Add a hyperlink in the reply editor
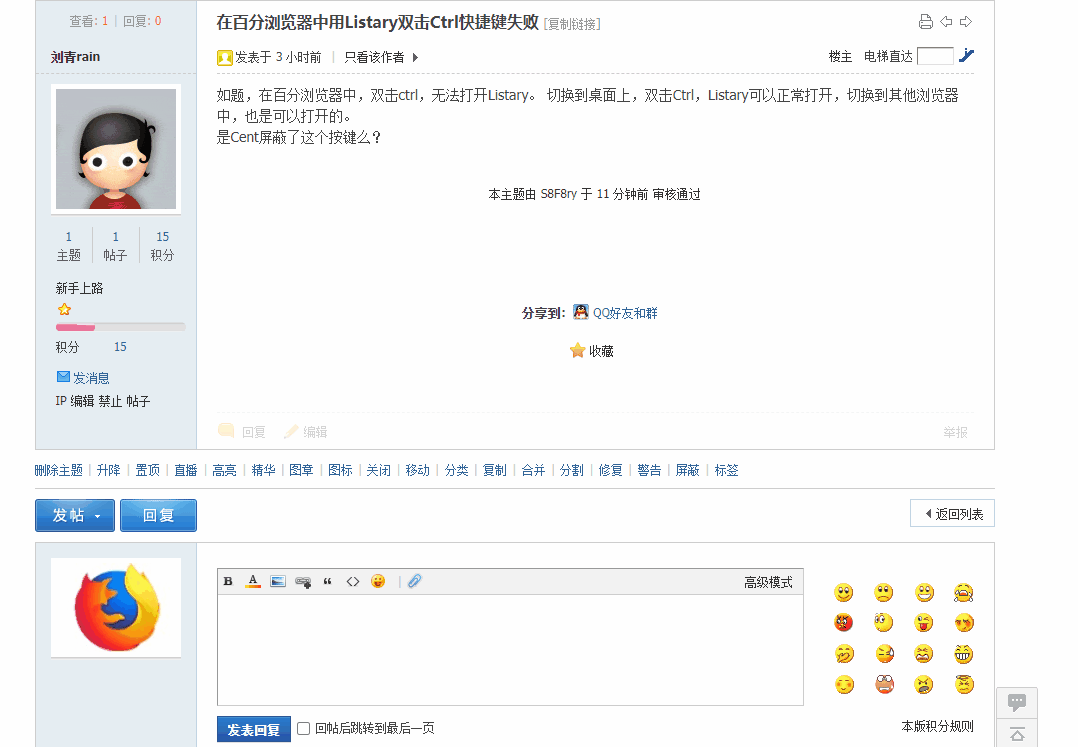The height and width of the screenshot is (747, 1078). (303, 582)
